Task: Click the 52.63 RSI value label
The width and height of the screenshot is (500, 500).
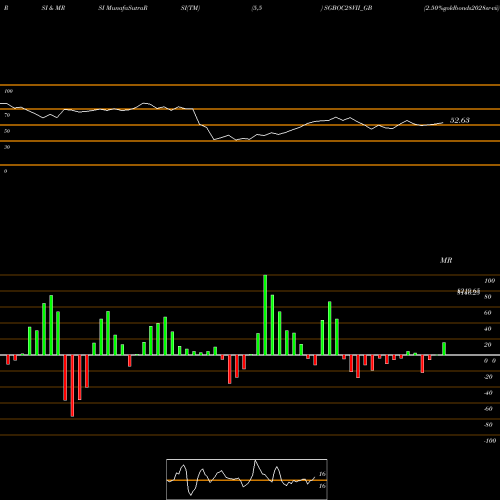Action: [x=460, y=120]
